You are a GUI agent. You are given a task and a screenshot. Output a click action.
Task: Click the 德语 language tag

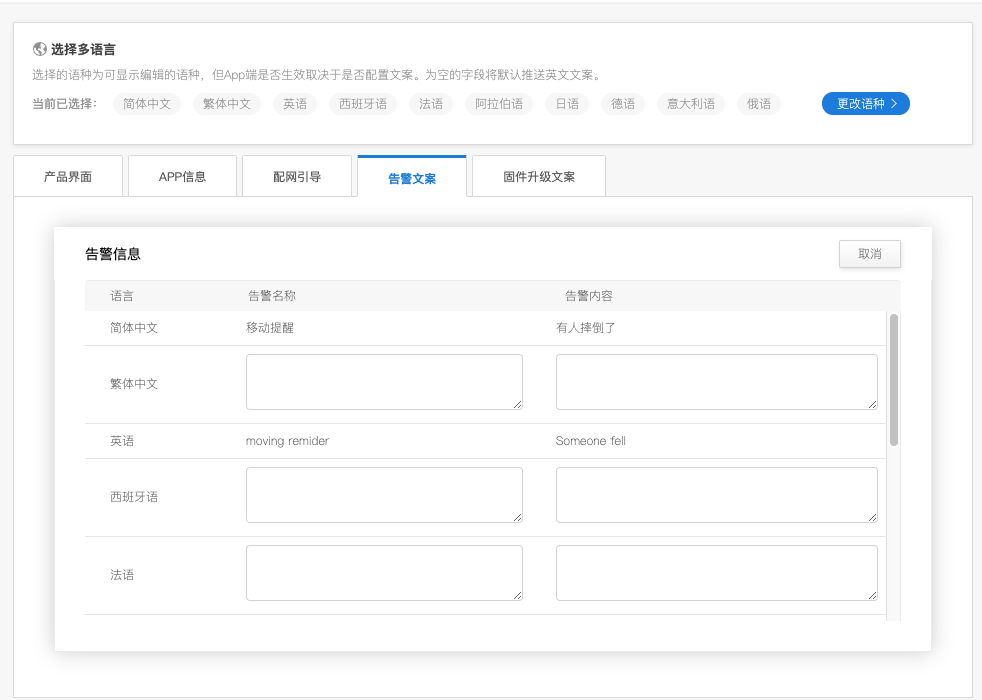click(623, 104)
